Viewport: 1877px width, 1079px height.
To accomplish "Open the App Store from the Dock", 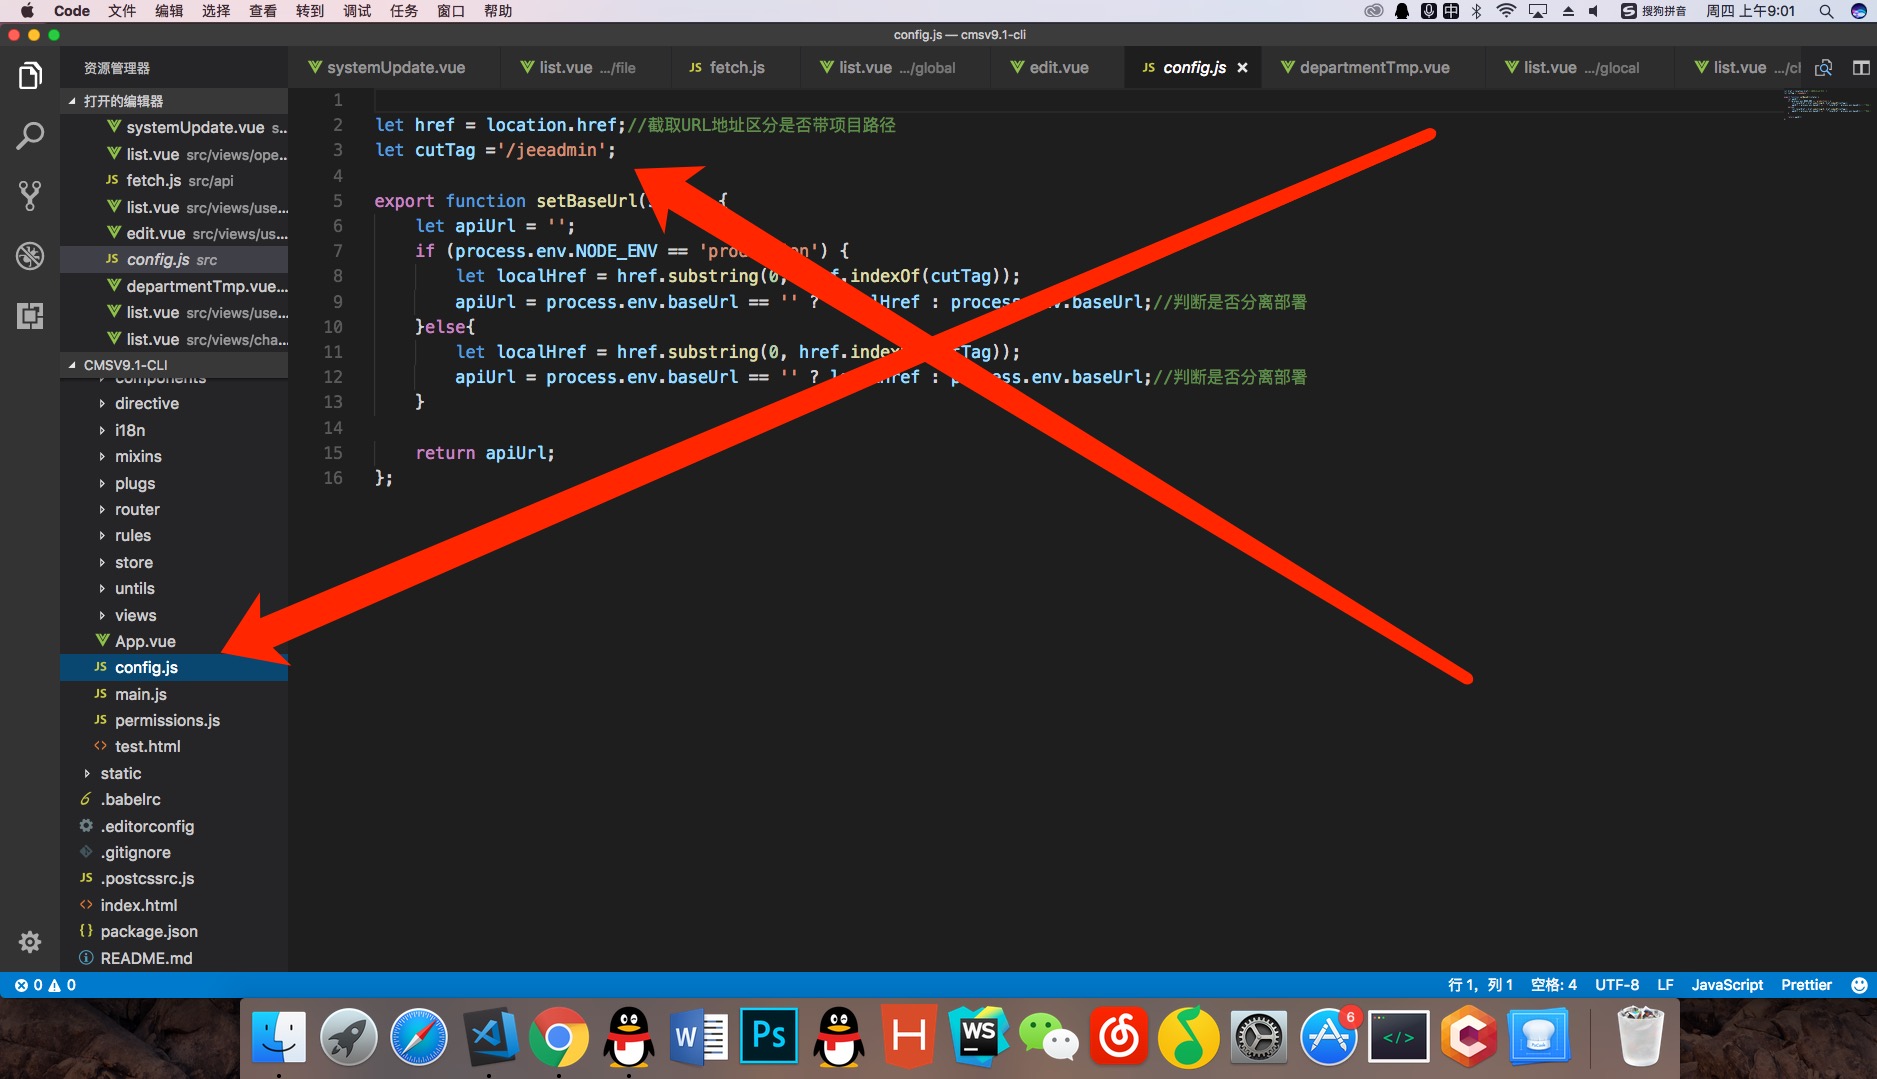I will (1328, 1037).
